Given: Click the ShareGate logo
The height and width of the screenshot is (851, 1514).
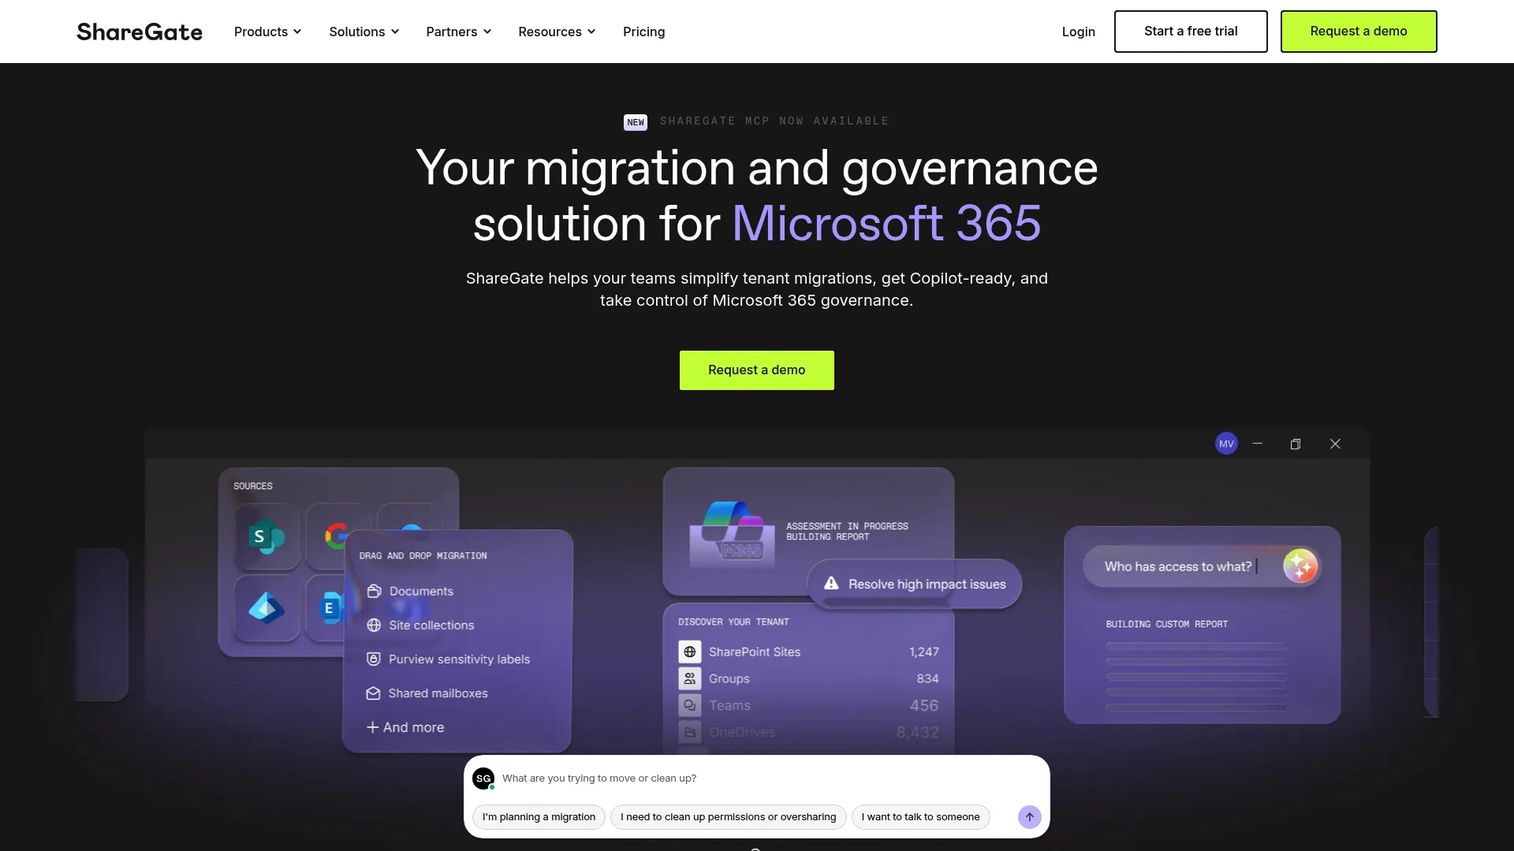Looking at the screenshot, I should point(140,32).
